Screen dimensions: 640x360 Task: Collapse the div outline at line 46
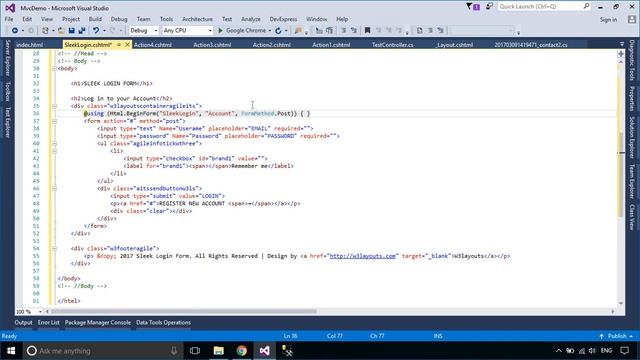[x=54, y=189]
